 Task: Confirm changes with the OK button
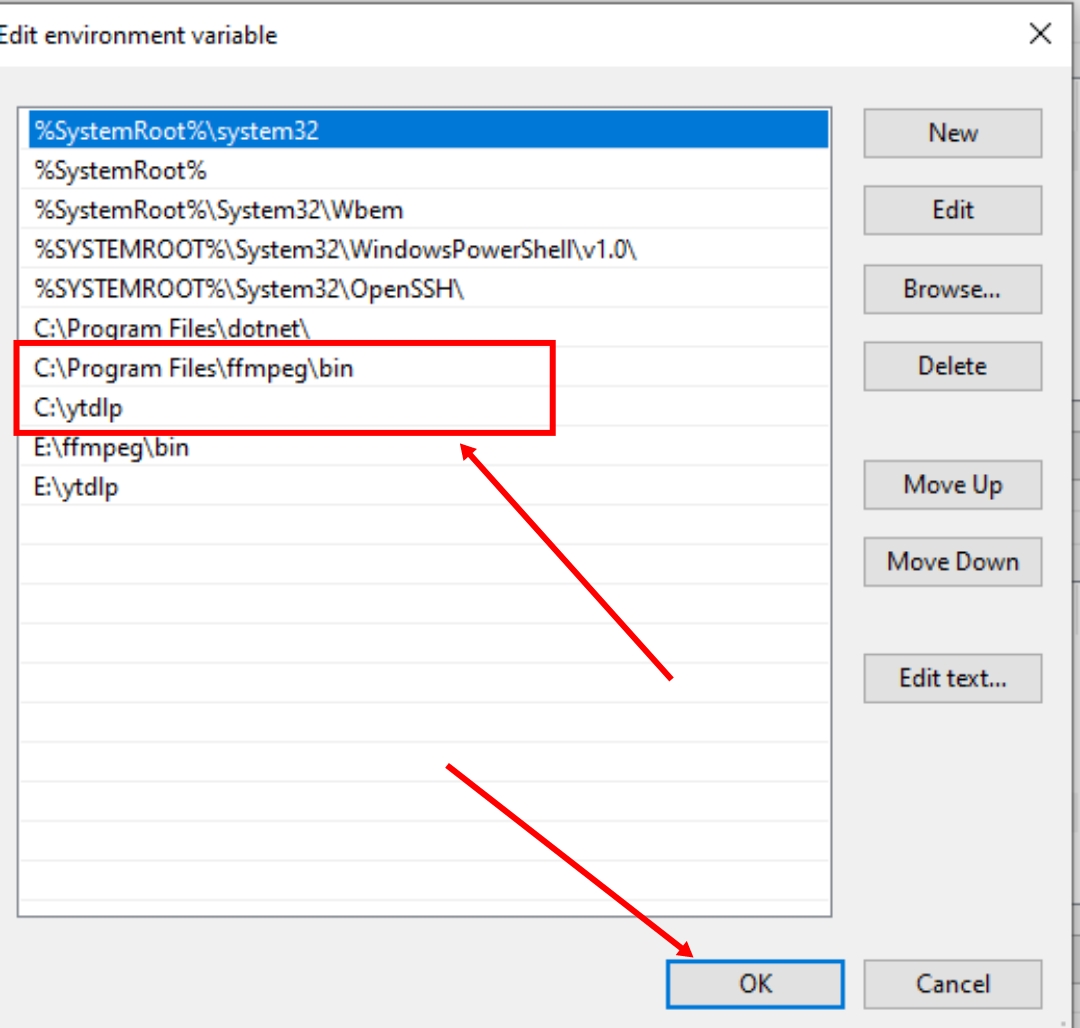click(x=755, y=984)
